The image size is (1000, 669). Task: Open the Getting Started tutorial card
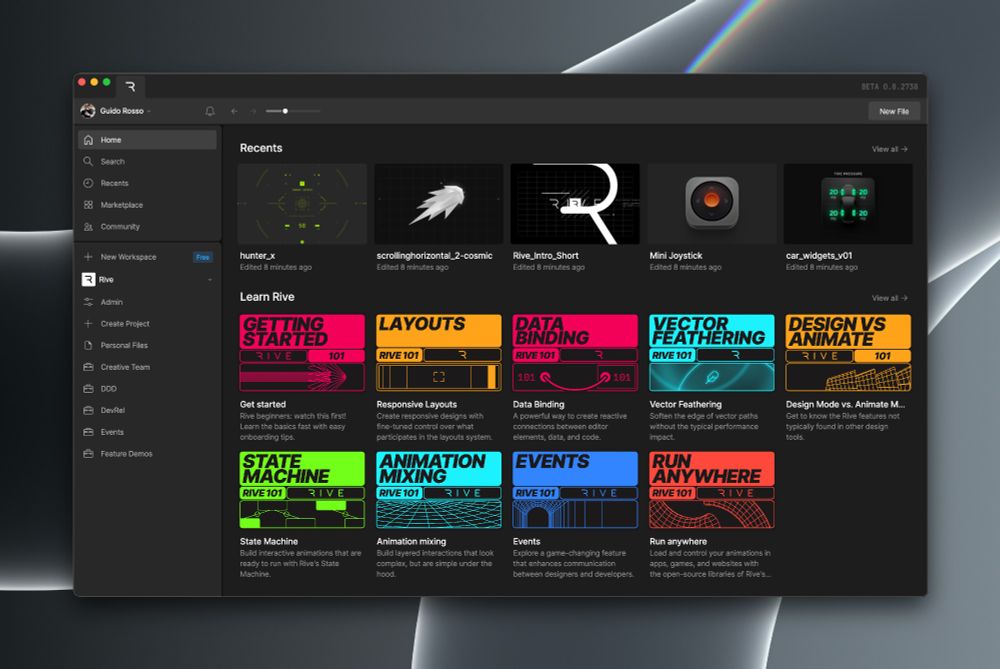pos(302,353)
